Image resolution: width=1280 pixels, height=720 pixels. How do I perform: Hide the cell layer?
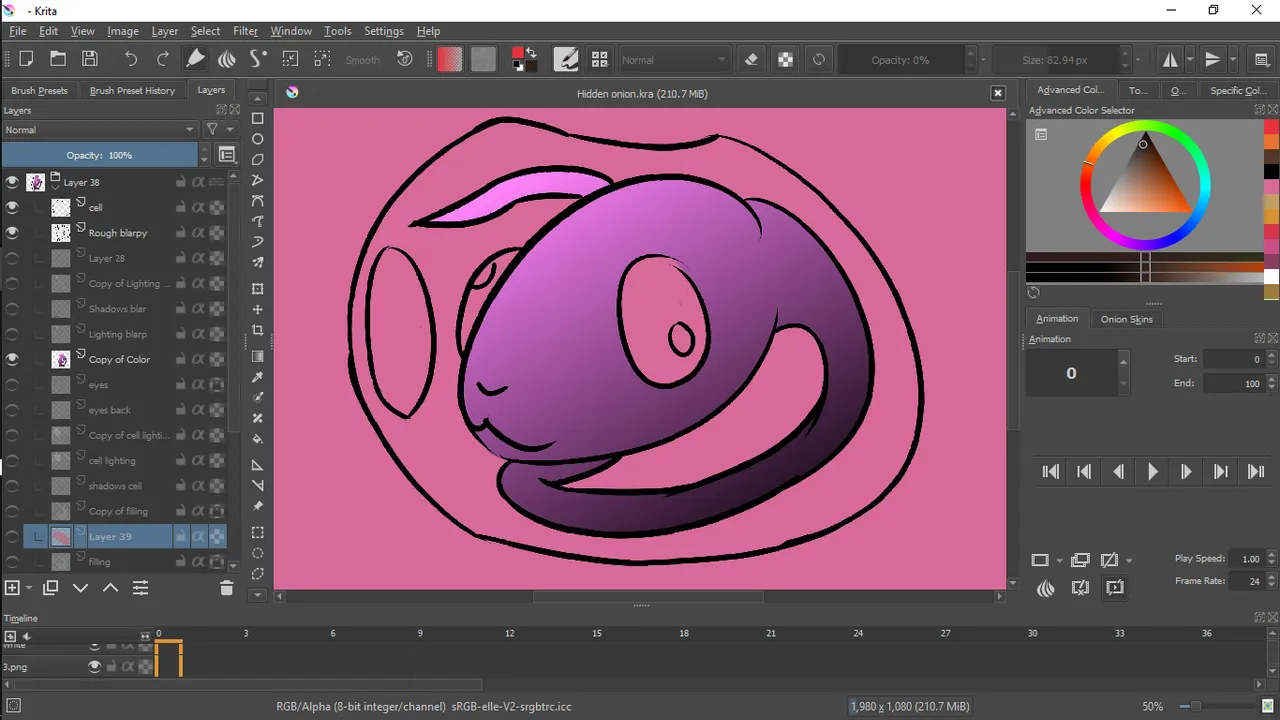[x=12, y=207]
